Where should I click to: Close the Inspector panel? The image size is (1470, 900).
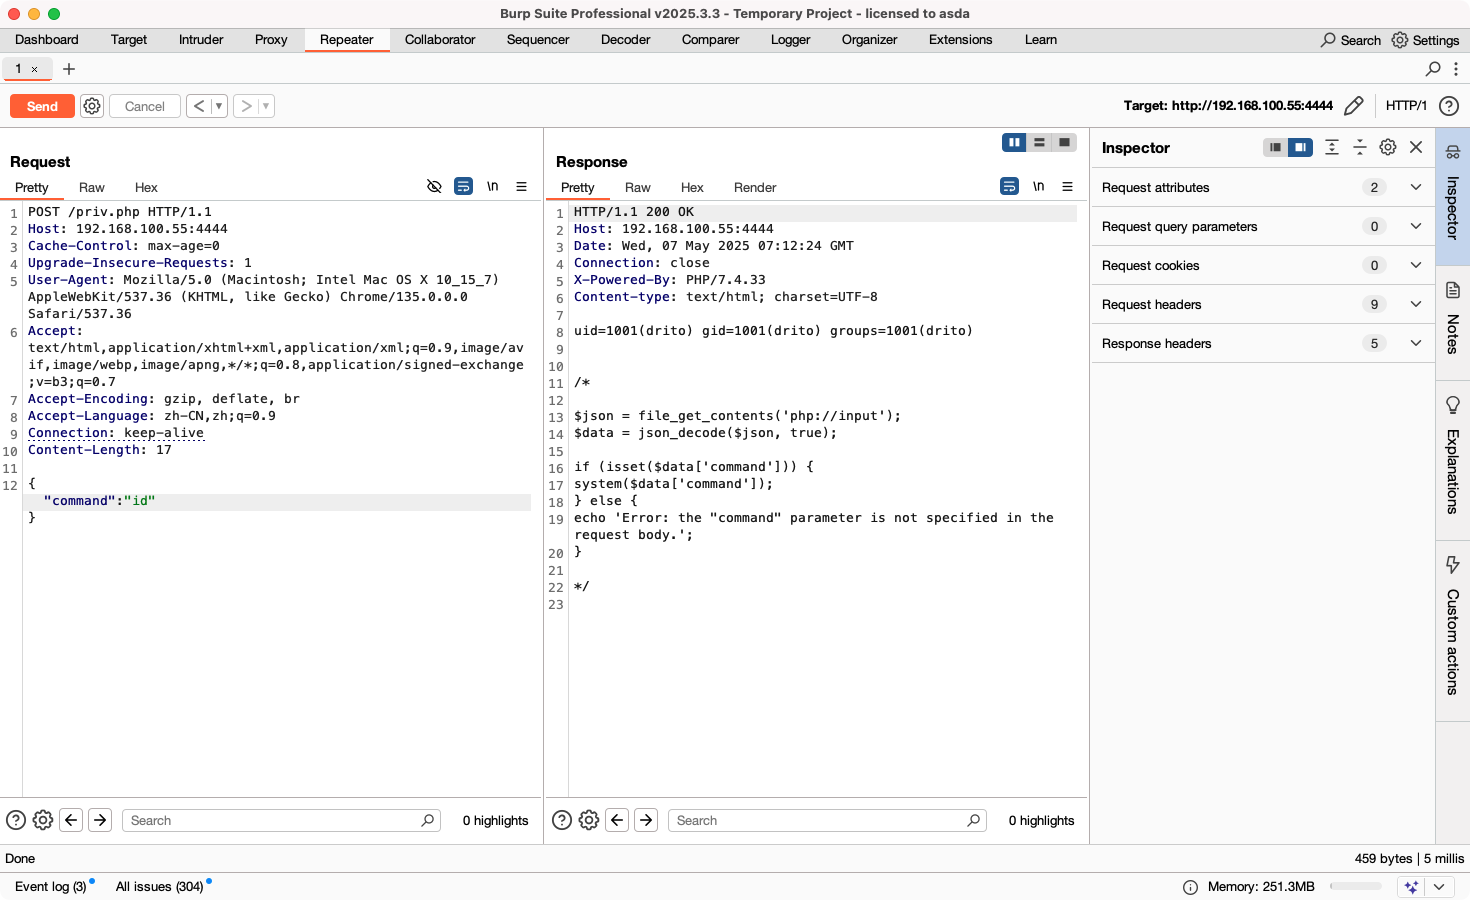pos(1416,147)
